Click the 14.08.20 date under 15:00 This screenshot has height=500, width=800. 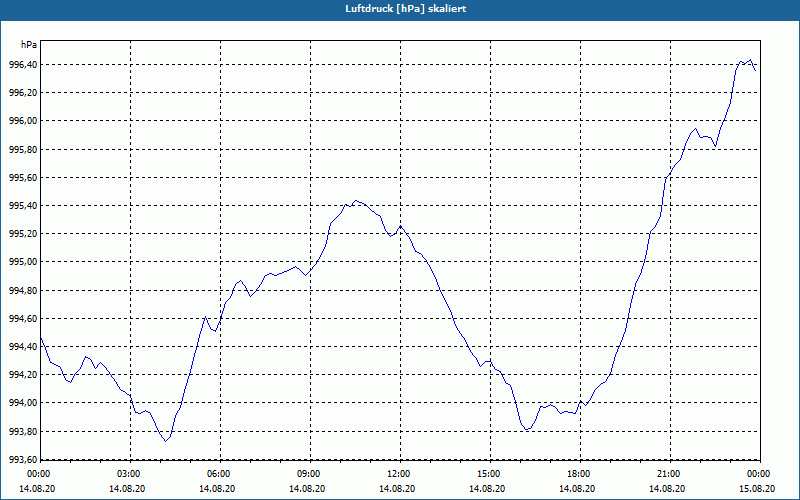[x=487, y=488]
